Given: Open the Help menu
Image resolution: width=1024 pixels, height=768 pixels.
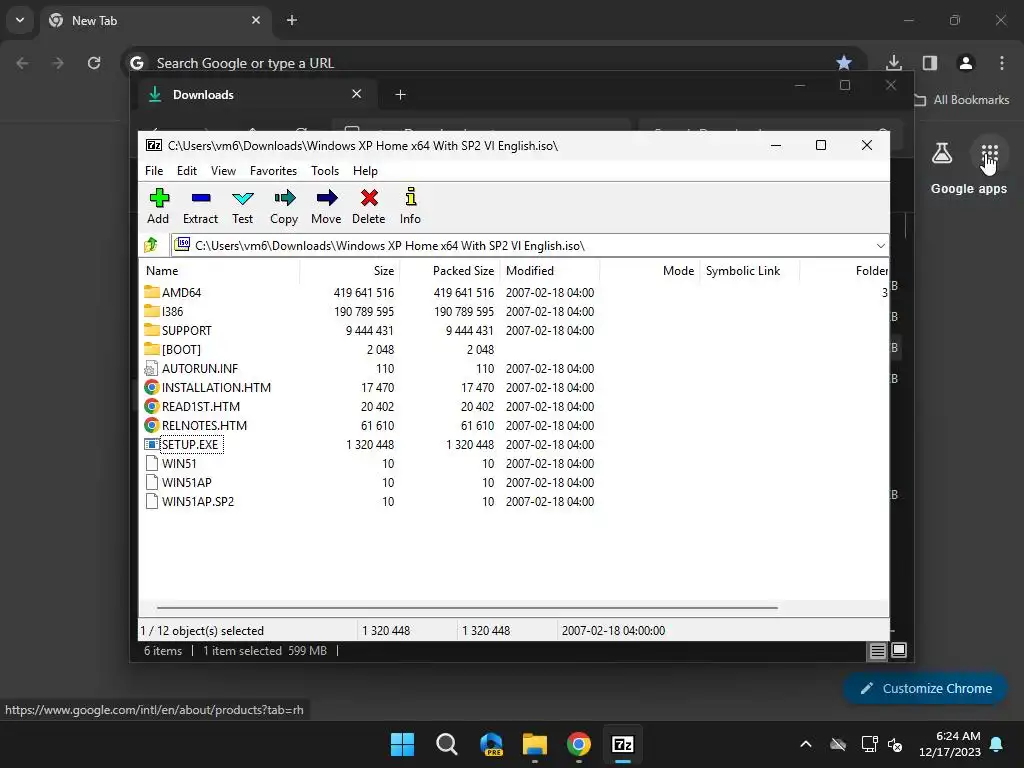Looking at the screenshot, I should coord(365,170).
